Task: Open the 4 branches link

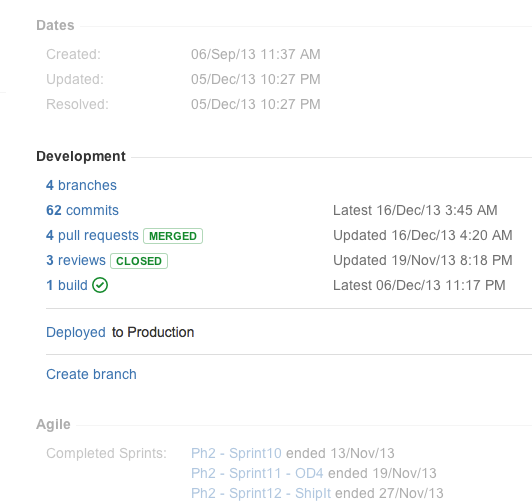Action: [81, 185]
